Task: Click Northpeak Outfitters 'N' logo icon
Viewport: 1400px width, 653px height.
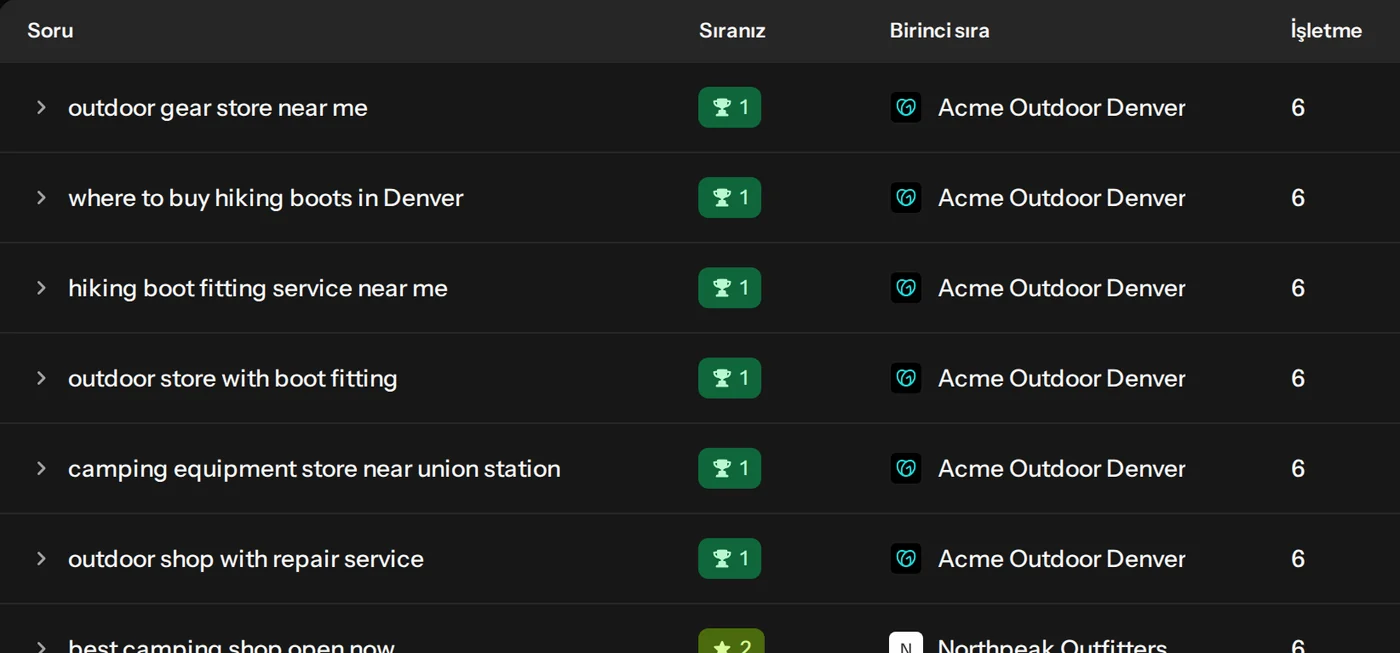Action: tap(905, 642)
